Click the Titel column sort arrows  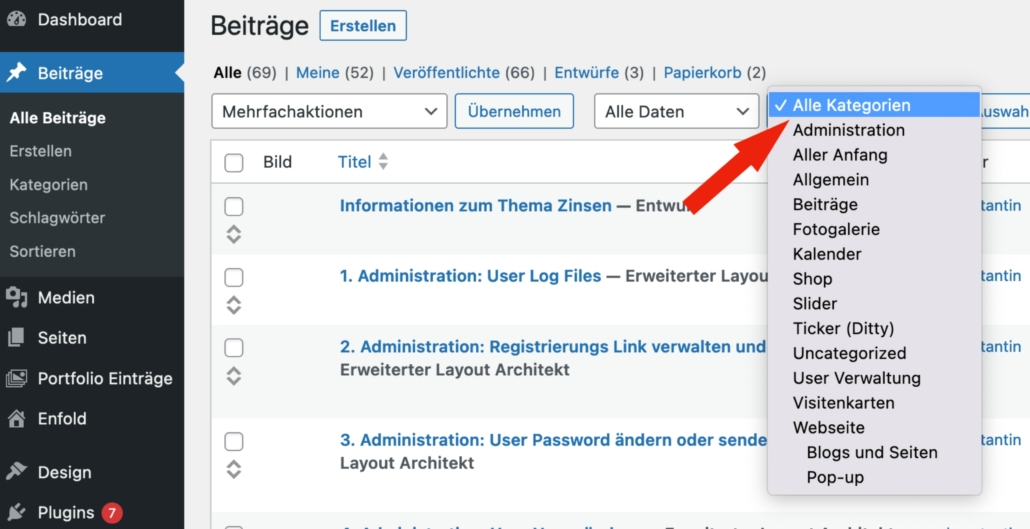coord(383,162)
